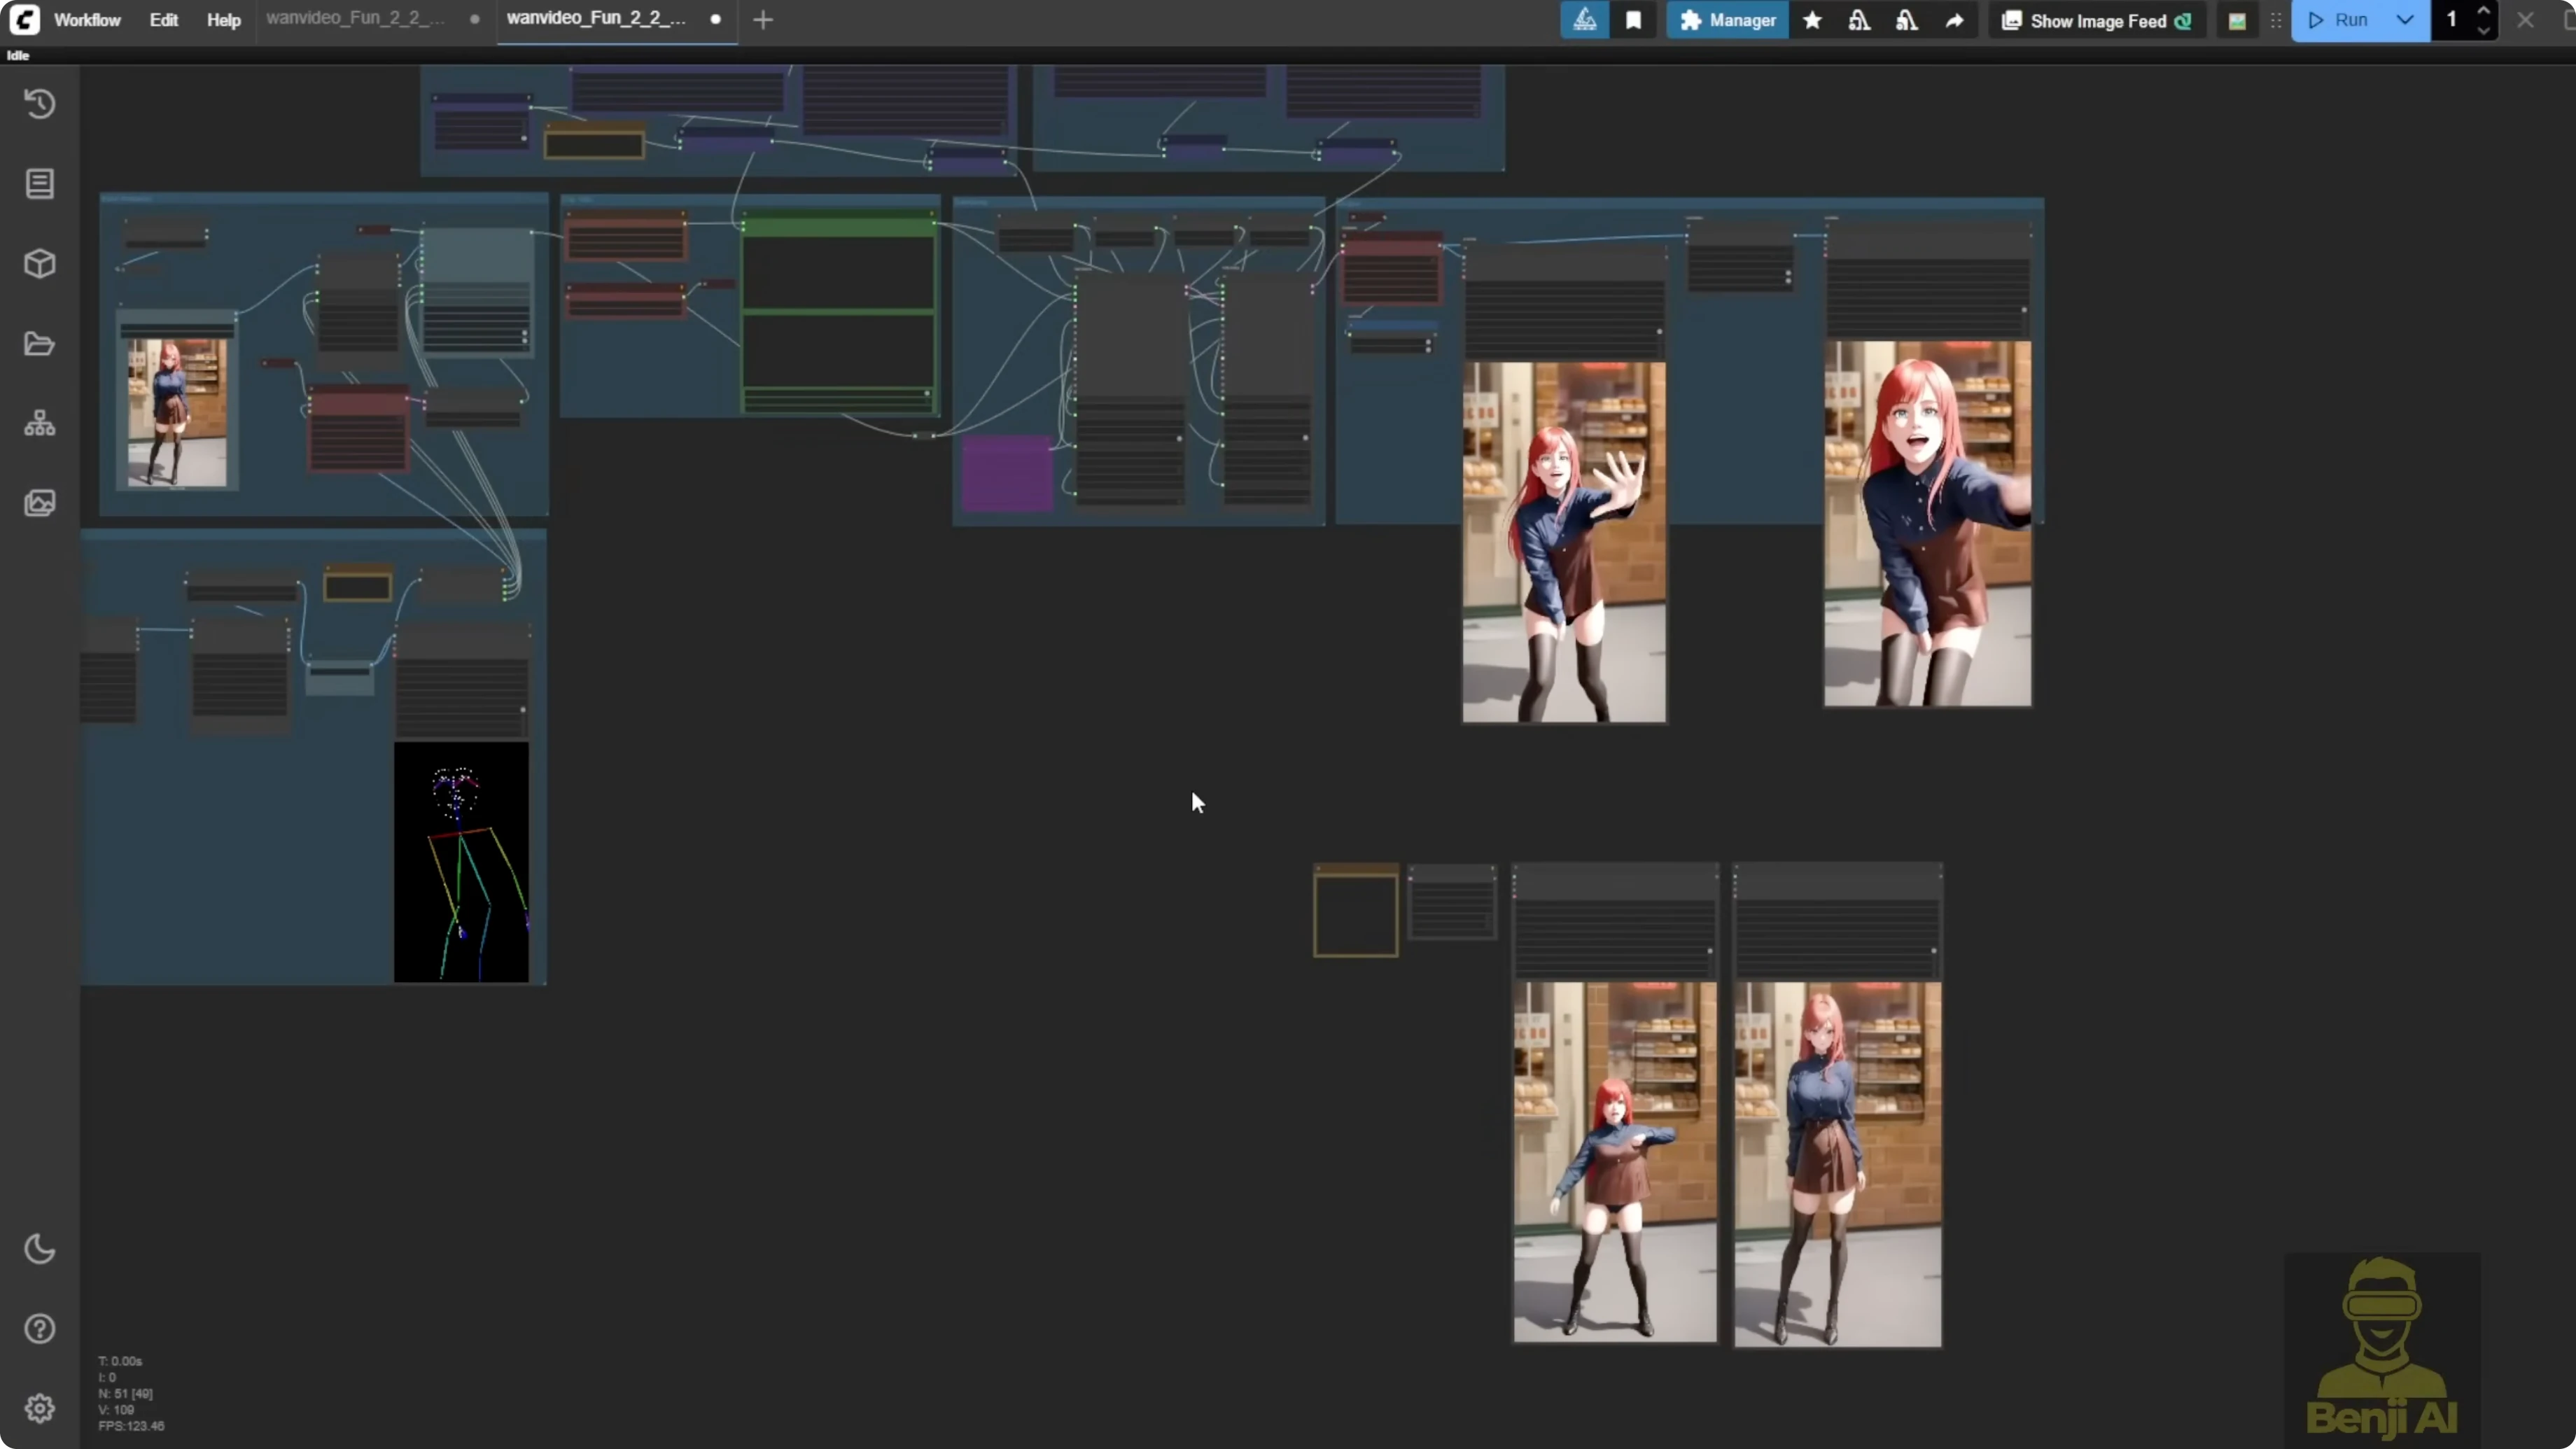Click the bookmark workflow icon
This screenshot has height=1449, width=2576.
1634,20
